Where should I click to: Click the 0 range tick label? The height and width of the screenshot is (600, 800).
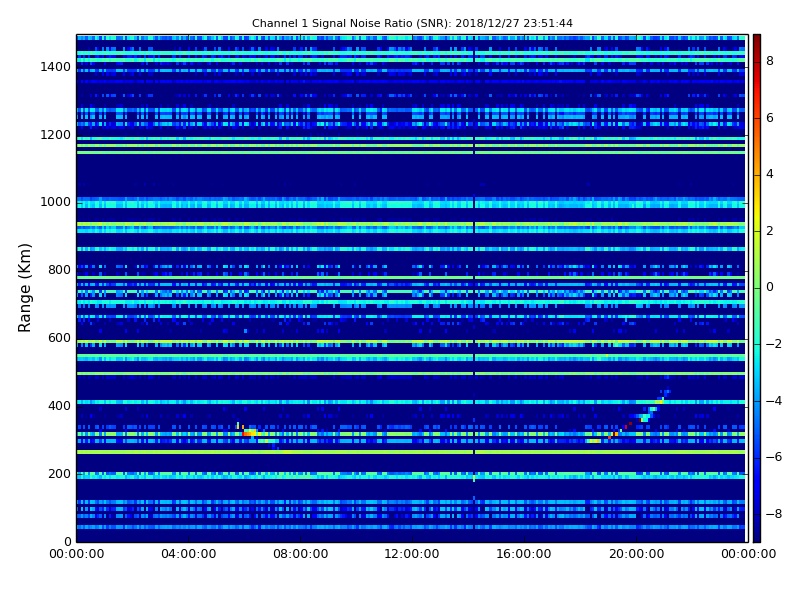67,541
